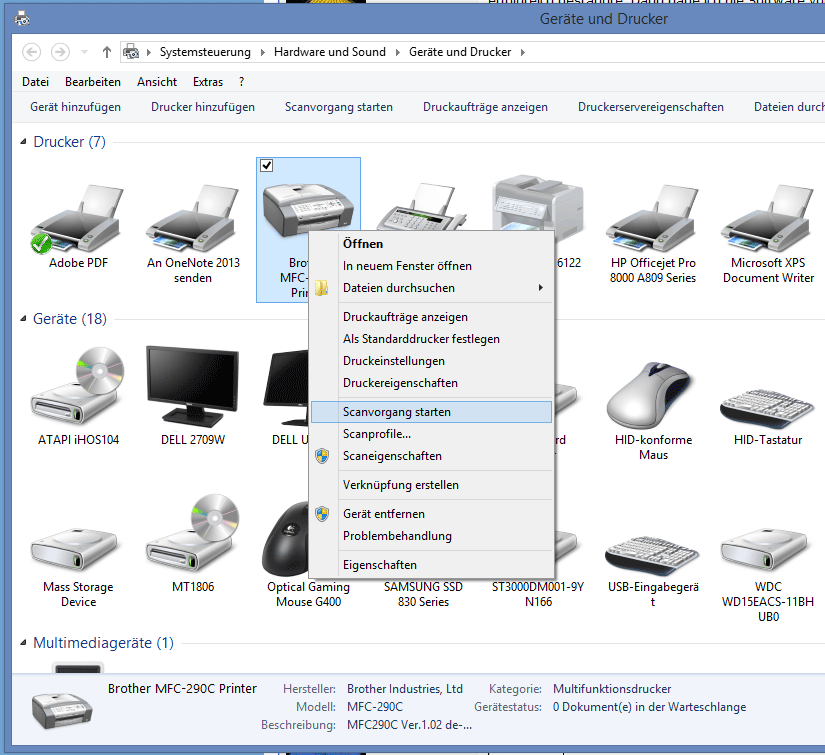Choose Druckaufträge anzeigen in context menu

(x=431, y=317)
